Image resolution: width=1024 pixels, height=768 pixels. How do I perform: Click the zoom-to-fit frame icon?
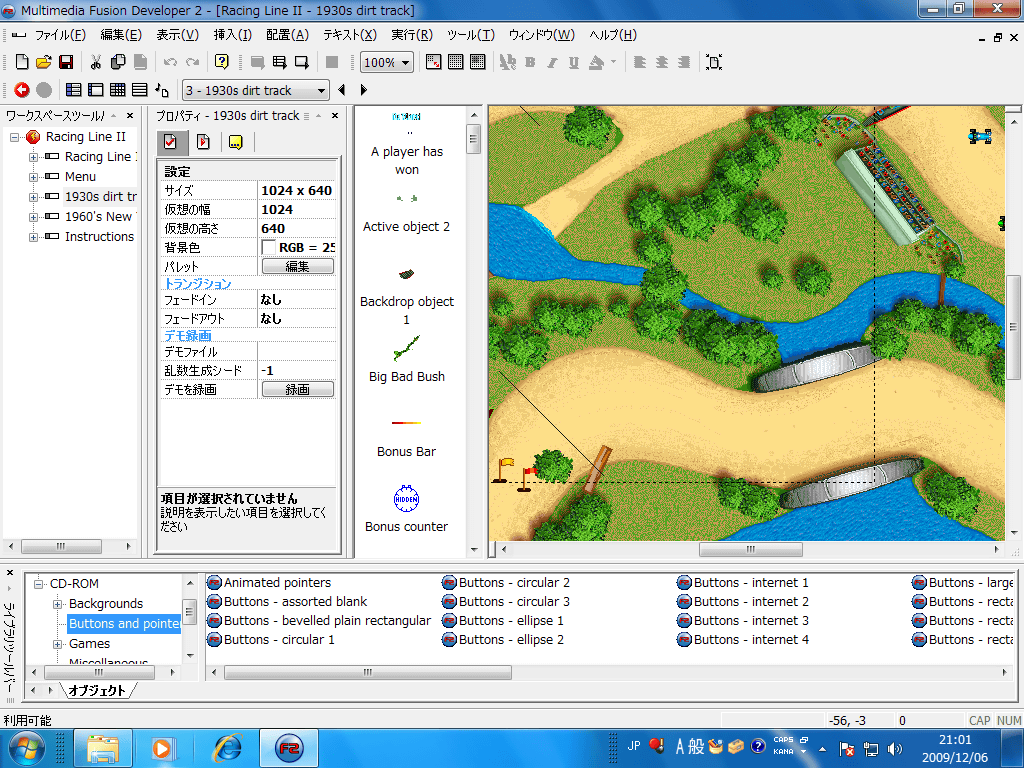click(714, 62)
